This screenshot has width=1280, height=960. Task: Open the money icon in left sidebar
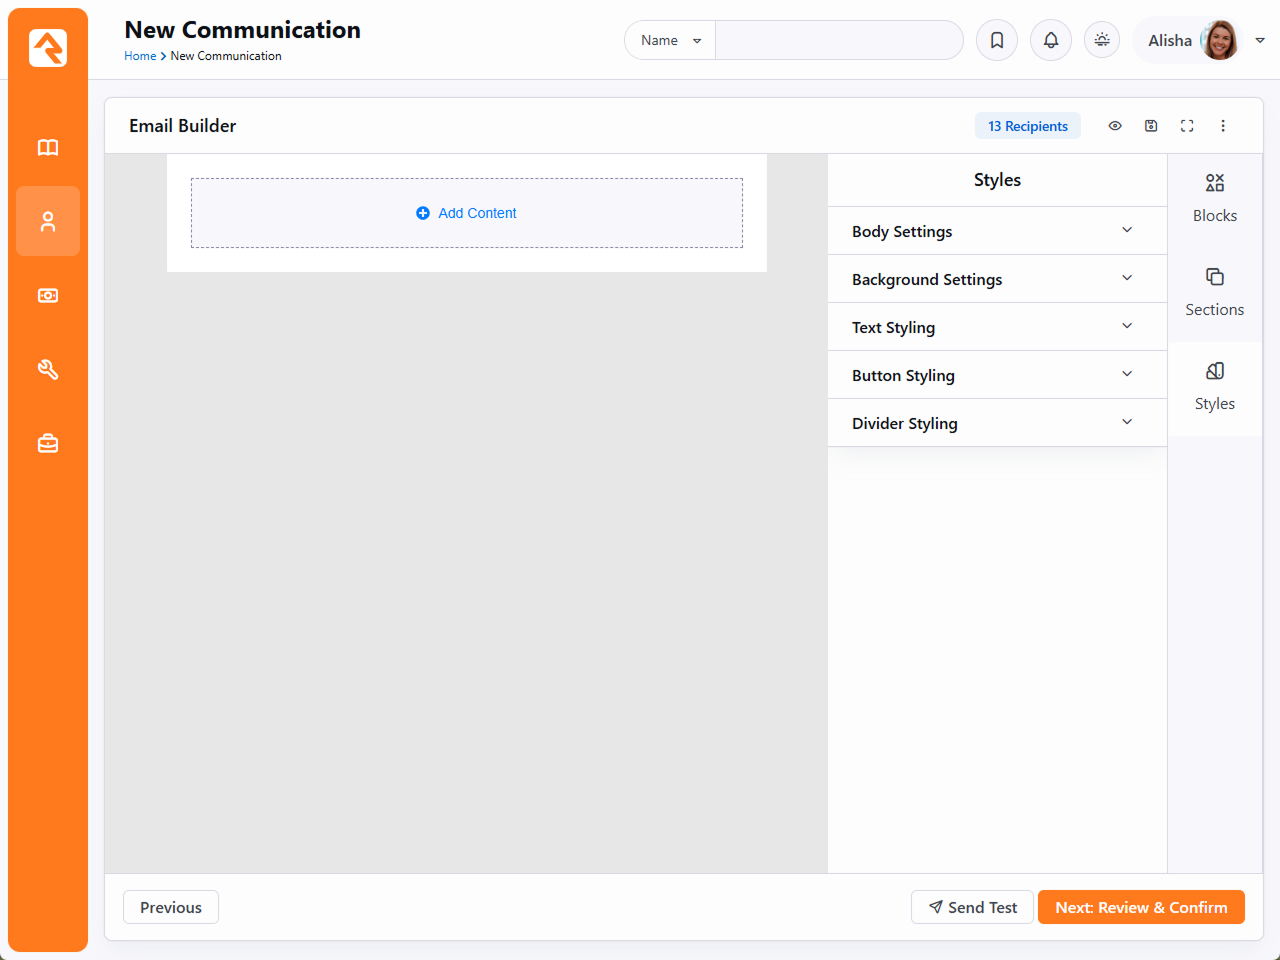click(x=48, y=296)
